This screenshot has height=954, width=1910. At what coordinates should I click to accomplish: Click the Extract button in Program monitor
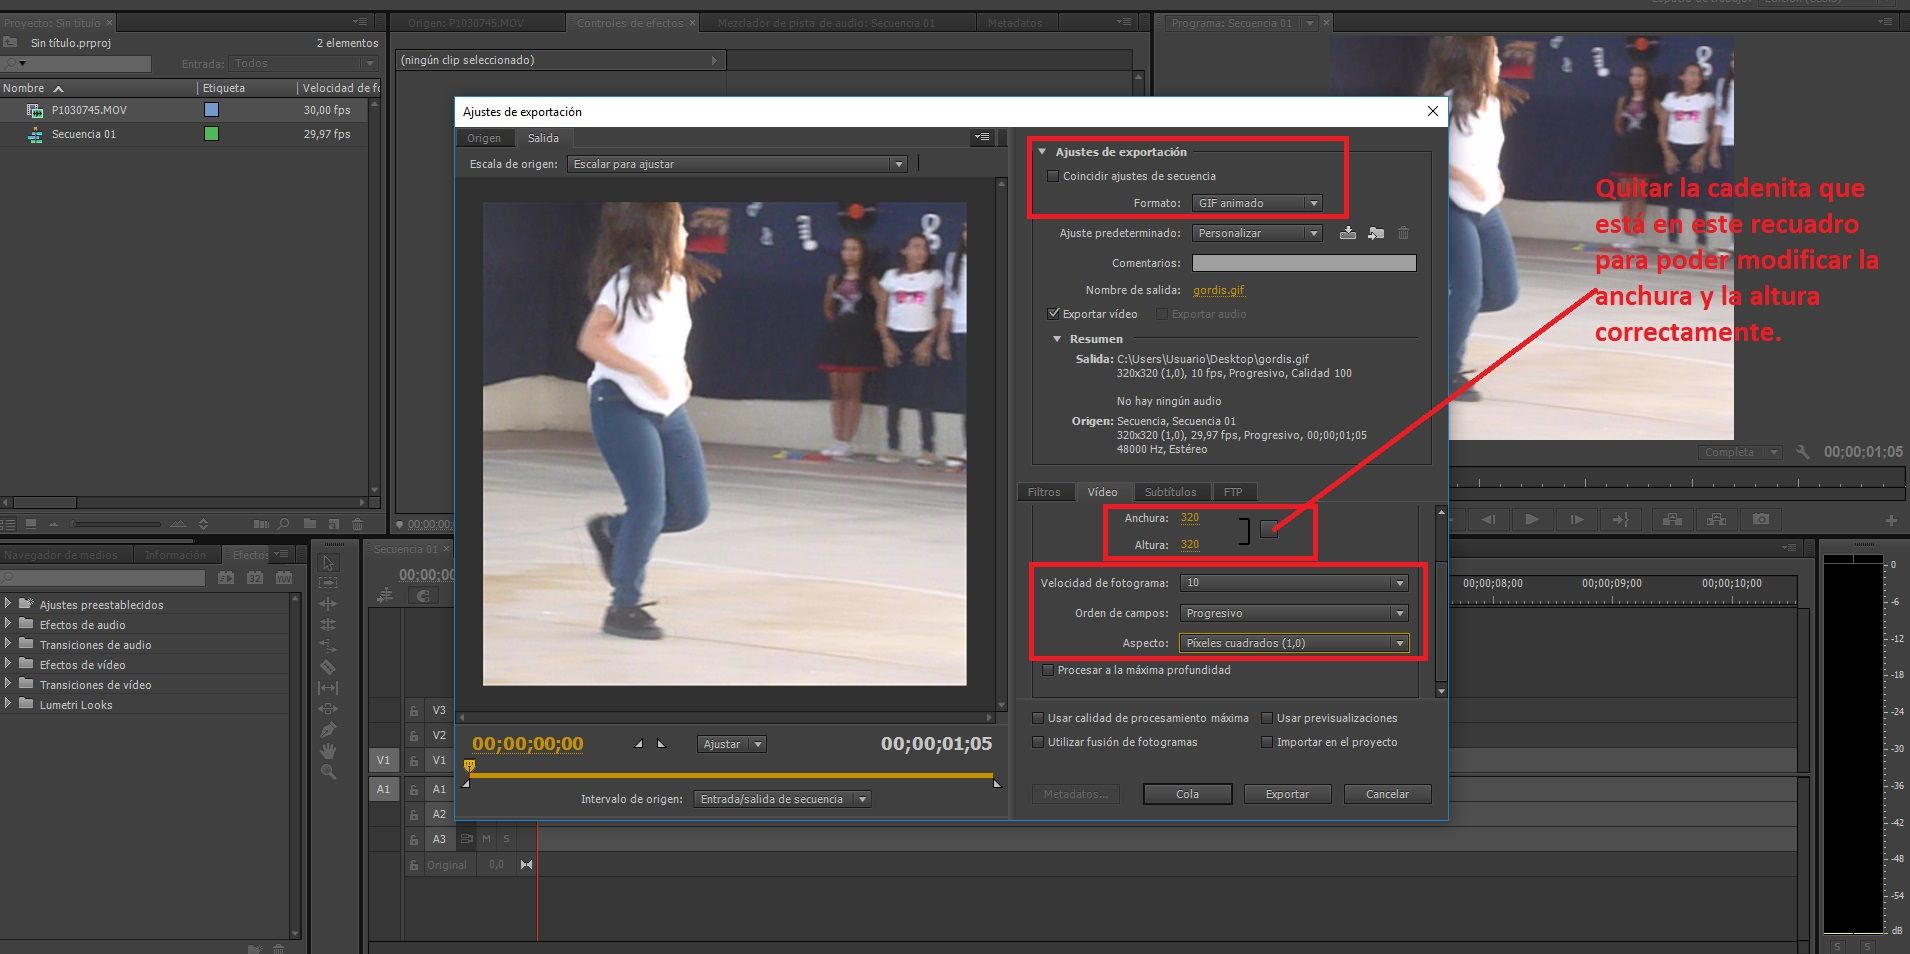click(x=1717, y=519)
